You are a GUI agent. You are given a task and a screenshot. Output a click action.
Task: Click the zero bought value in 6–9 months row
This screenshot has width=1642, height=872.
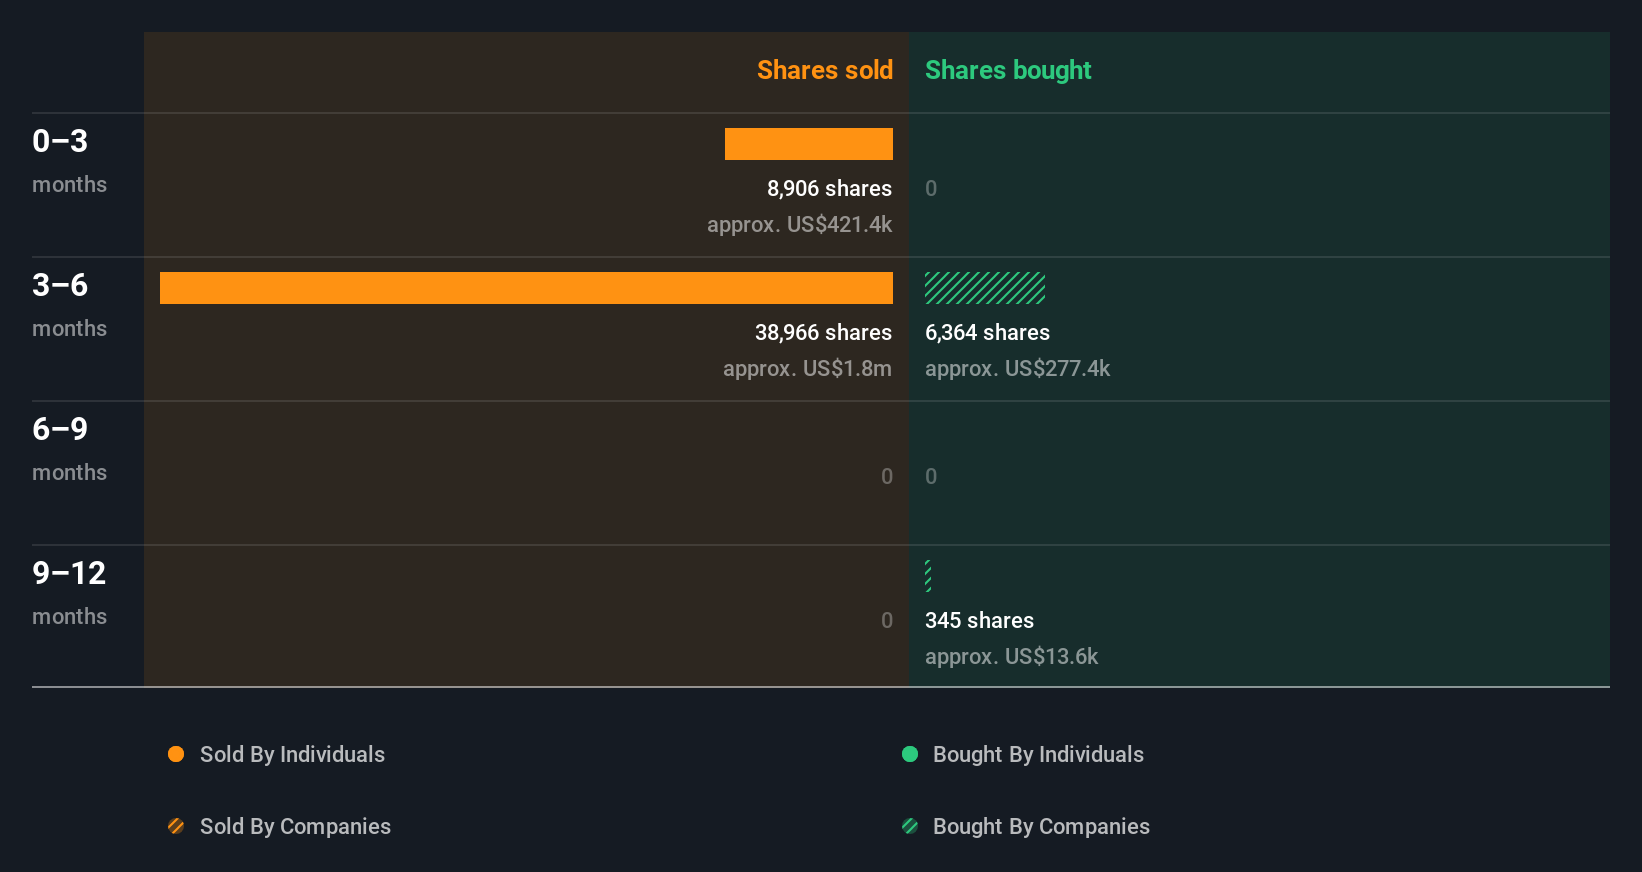[x=931, y=476]
